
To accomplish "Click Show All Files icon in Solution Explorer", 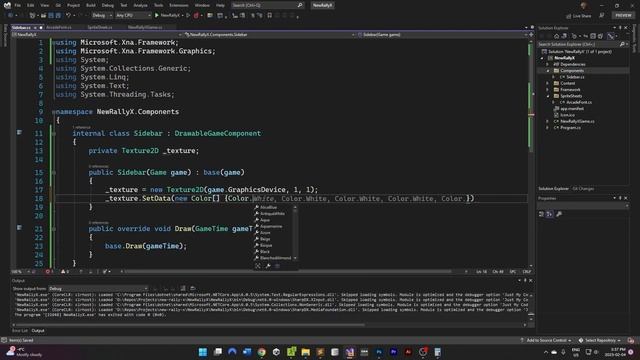I will 600,36.
